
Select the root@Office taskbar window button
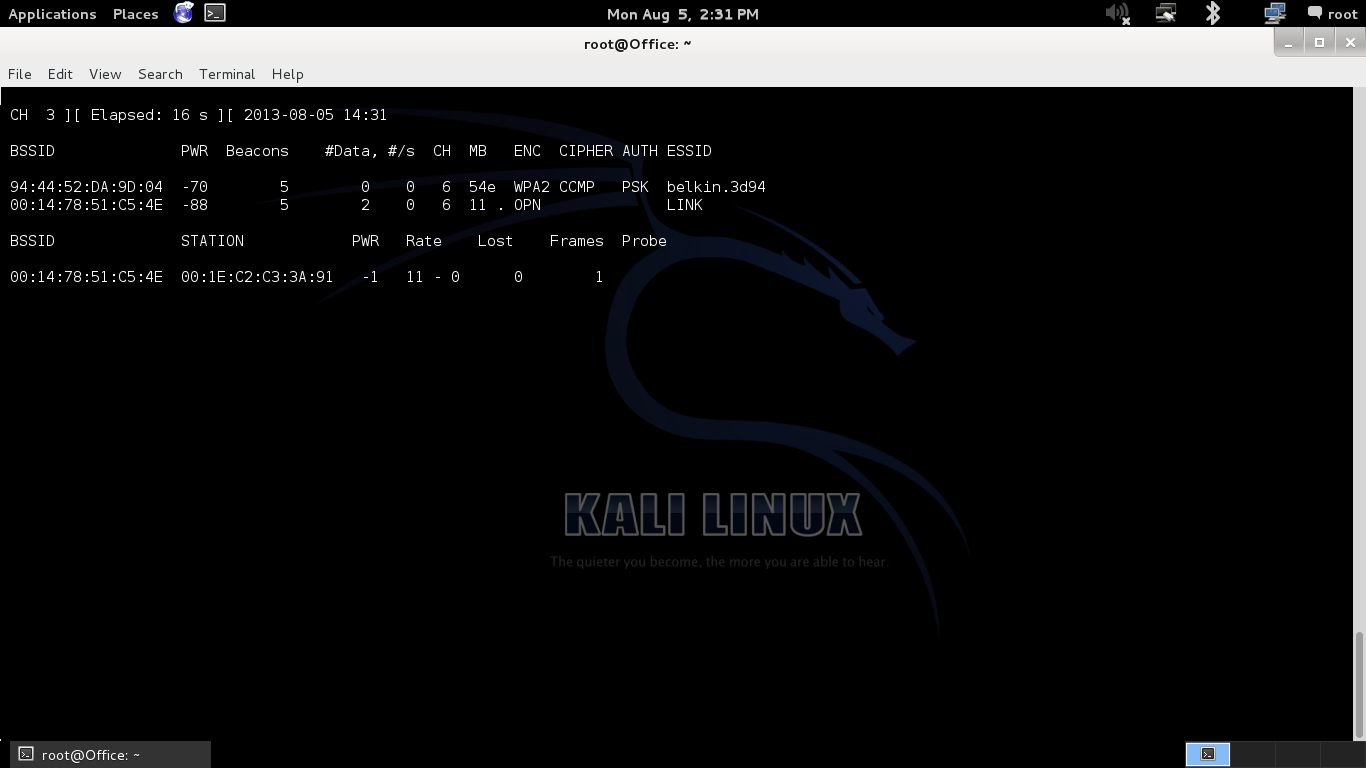click(111, 754)
